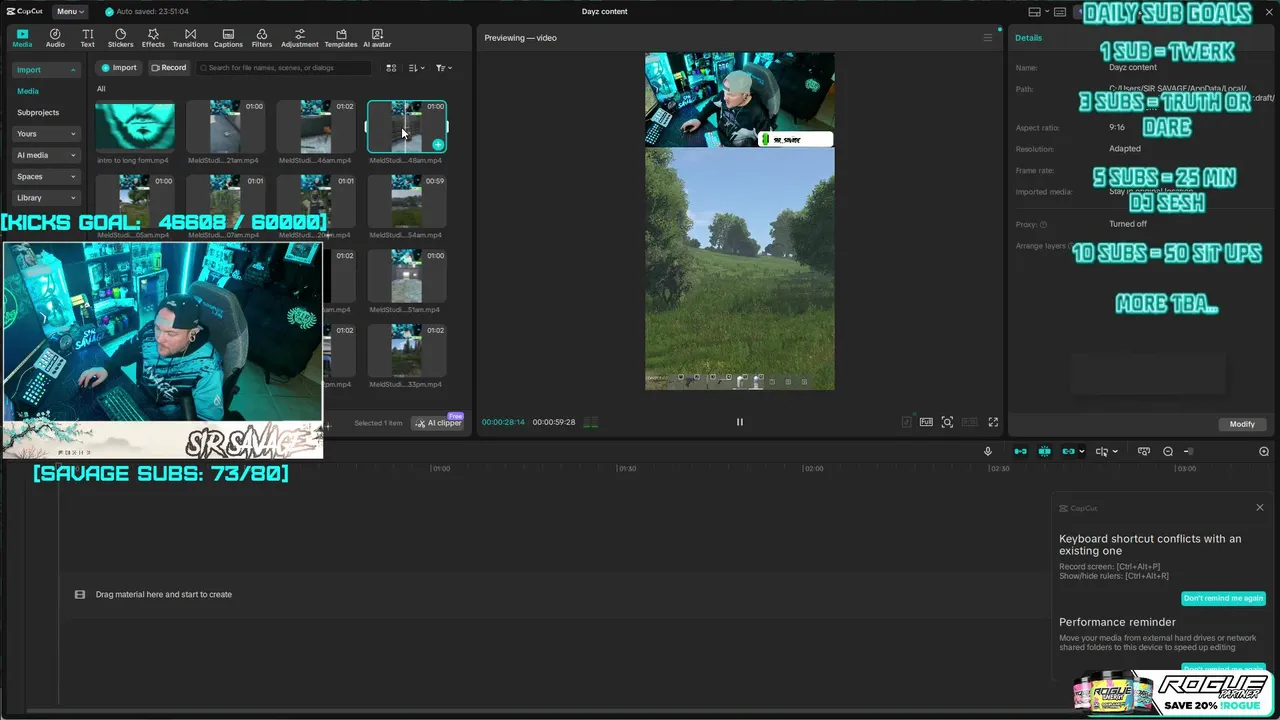Screen dimensions: 1280x720
Task: Click the preview zoom-to-fit icon
Action: pyautogui.click(x=947, y=422)
